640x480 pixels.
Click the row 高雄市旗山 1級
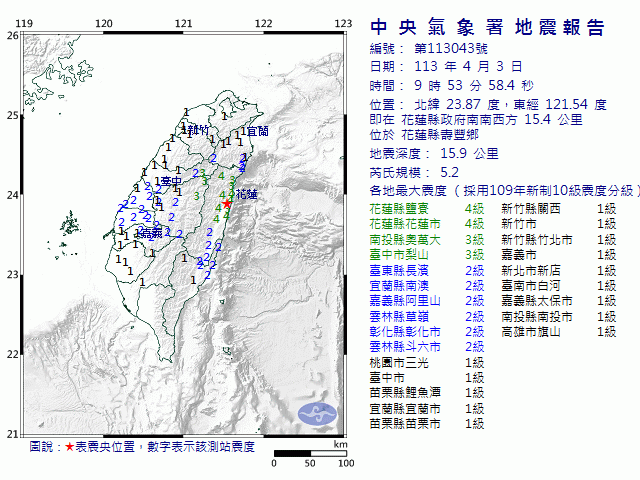click(x=558, y=332)
